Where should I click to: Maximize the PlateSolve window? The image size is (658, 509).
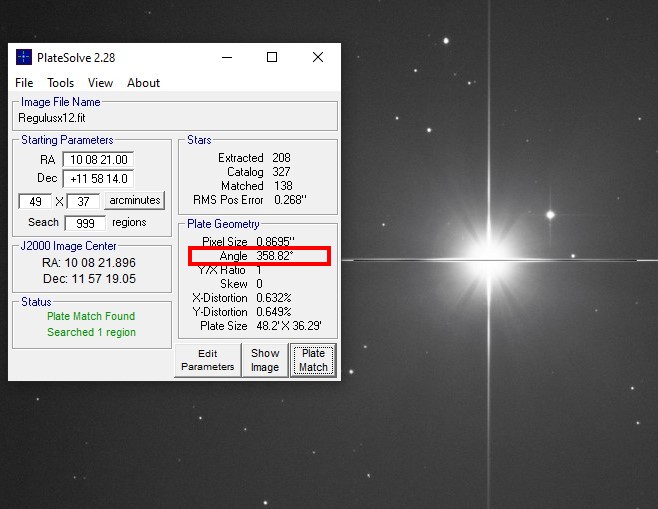pyautogui.click(x=272, y=57)
